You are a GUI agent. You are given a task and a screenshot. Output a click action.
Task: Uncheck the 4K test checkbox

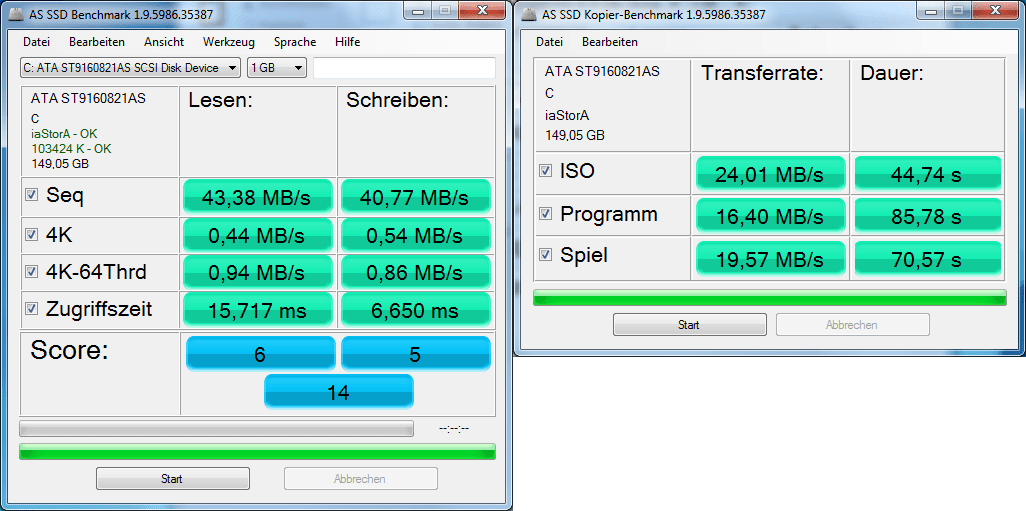pyautogui.click(x=31, y=235)
